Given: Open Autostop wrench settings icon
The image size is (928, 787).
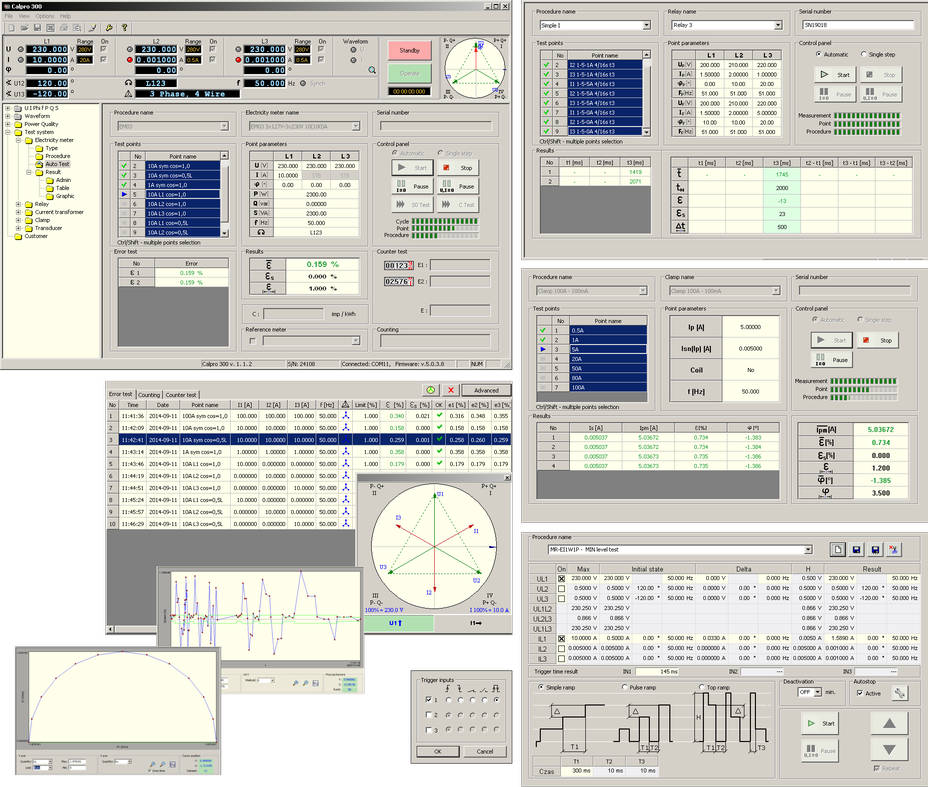Looking at the screenshot, I should pos(899,693).
